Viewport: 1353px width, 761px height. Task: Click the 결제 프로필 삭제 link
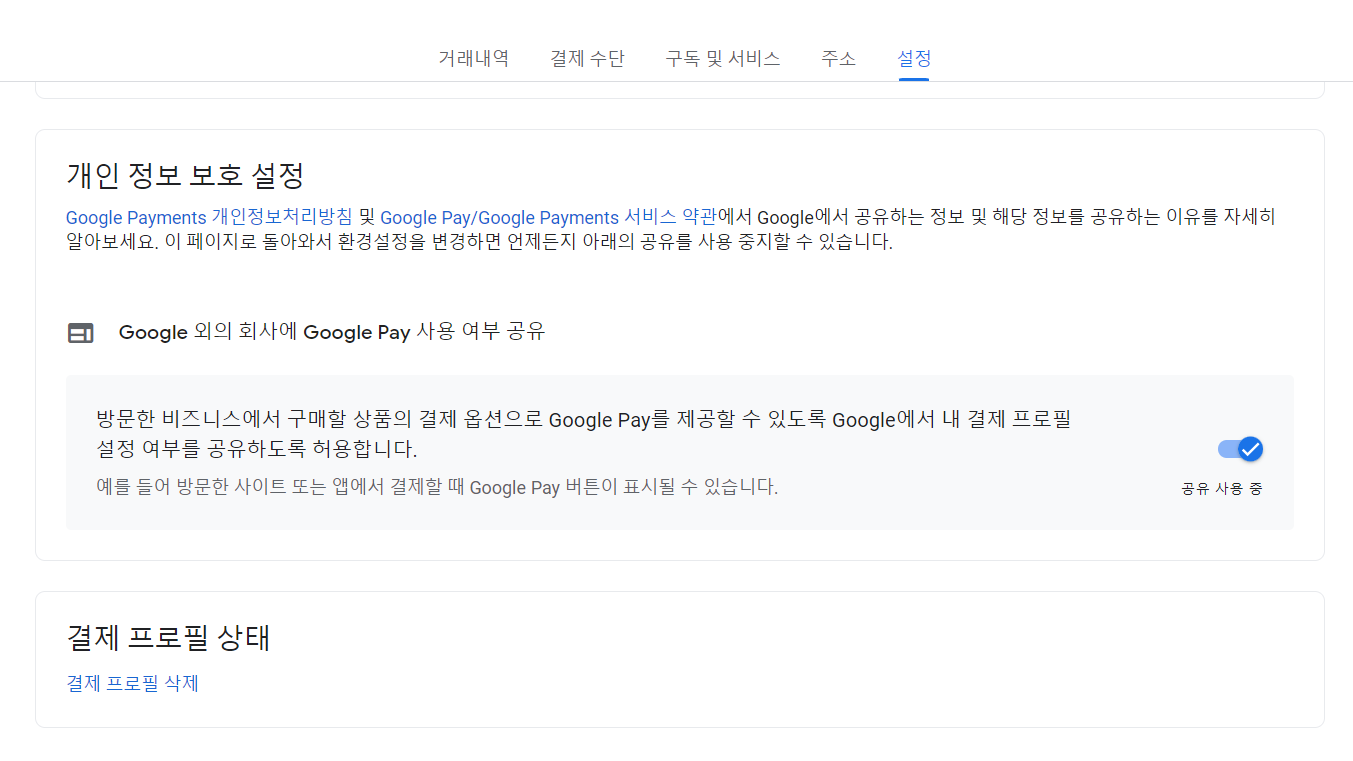pyautogui.click(x=133, y=684)
